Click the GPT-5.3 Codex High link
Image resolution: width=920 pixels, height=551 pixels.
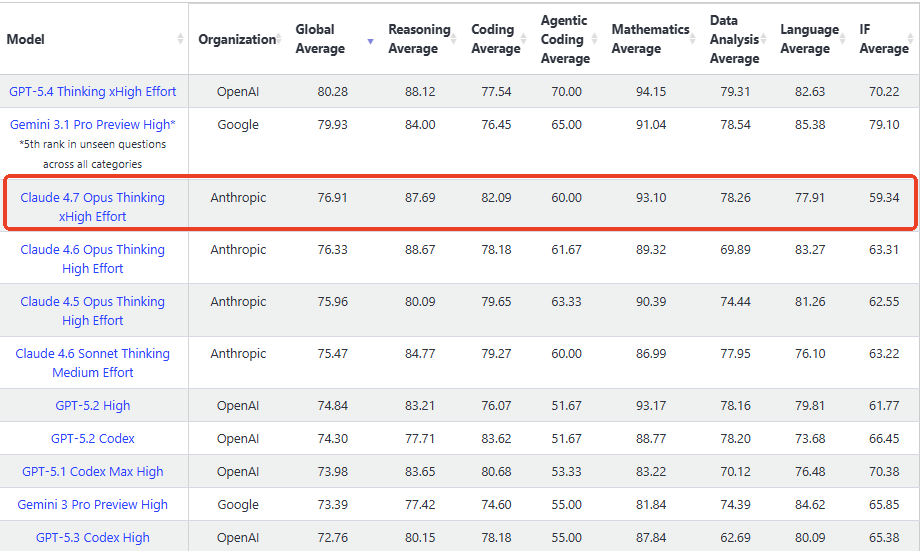tap(93, 538)
